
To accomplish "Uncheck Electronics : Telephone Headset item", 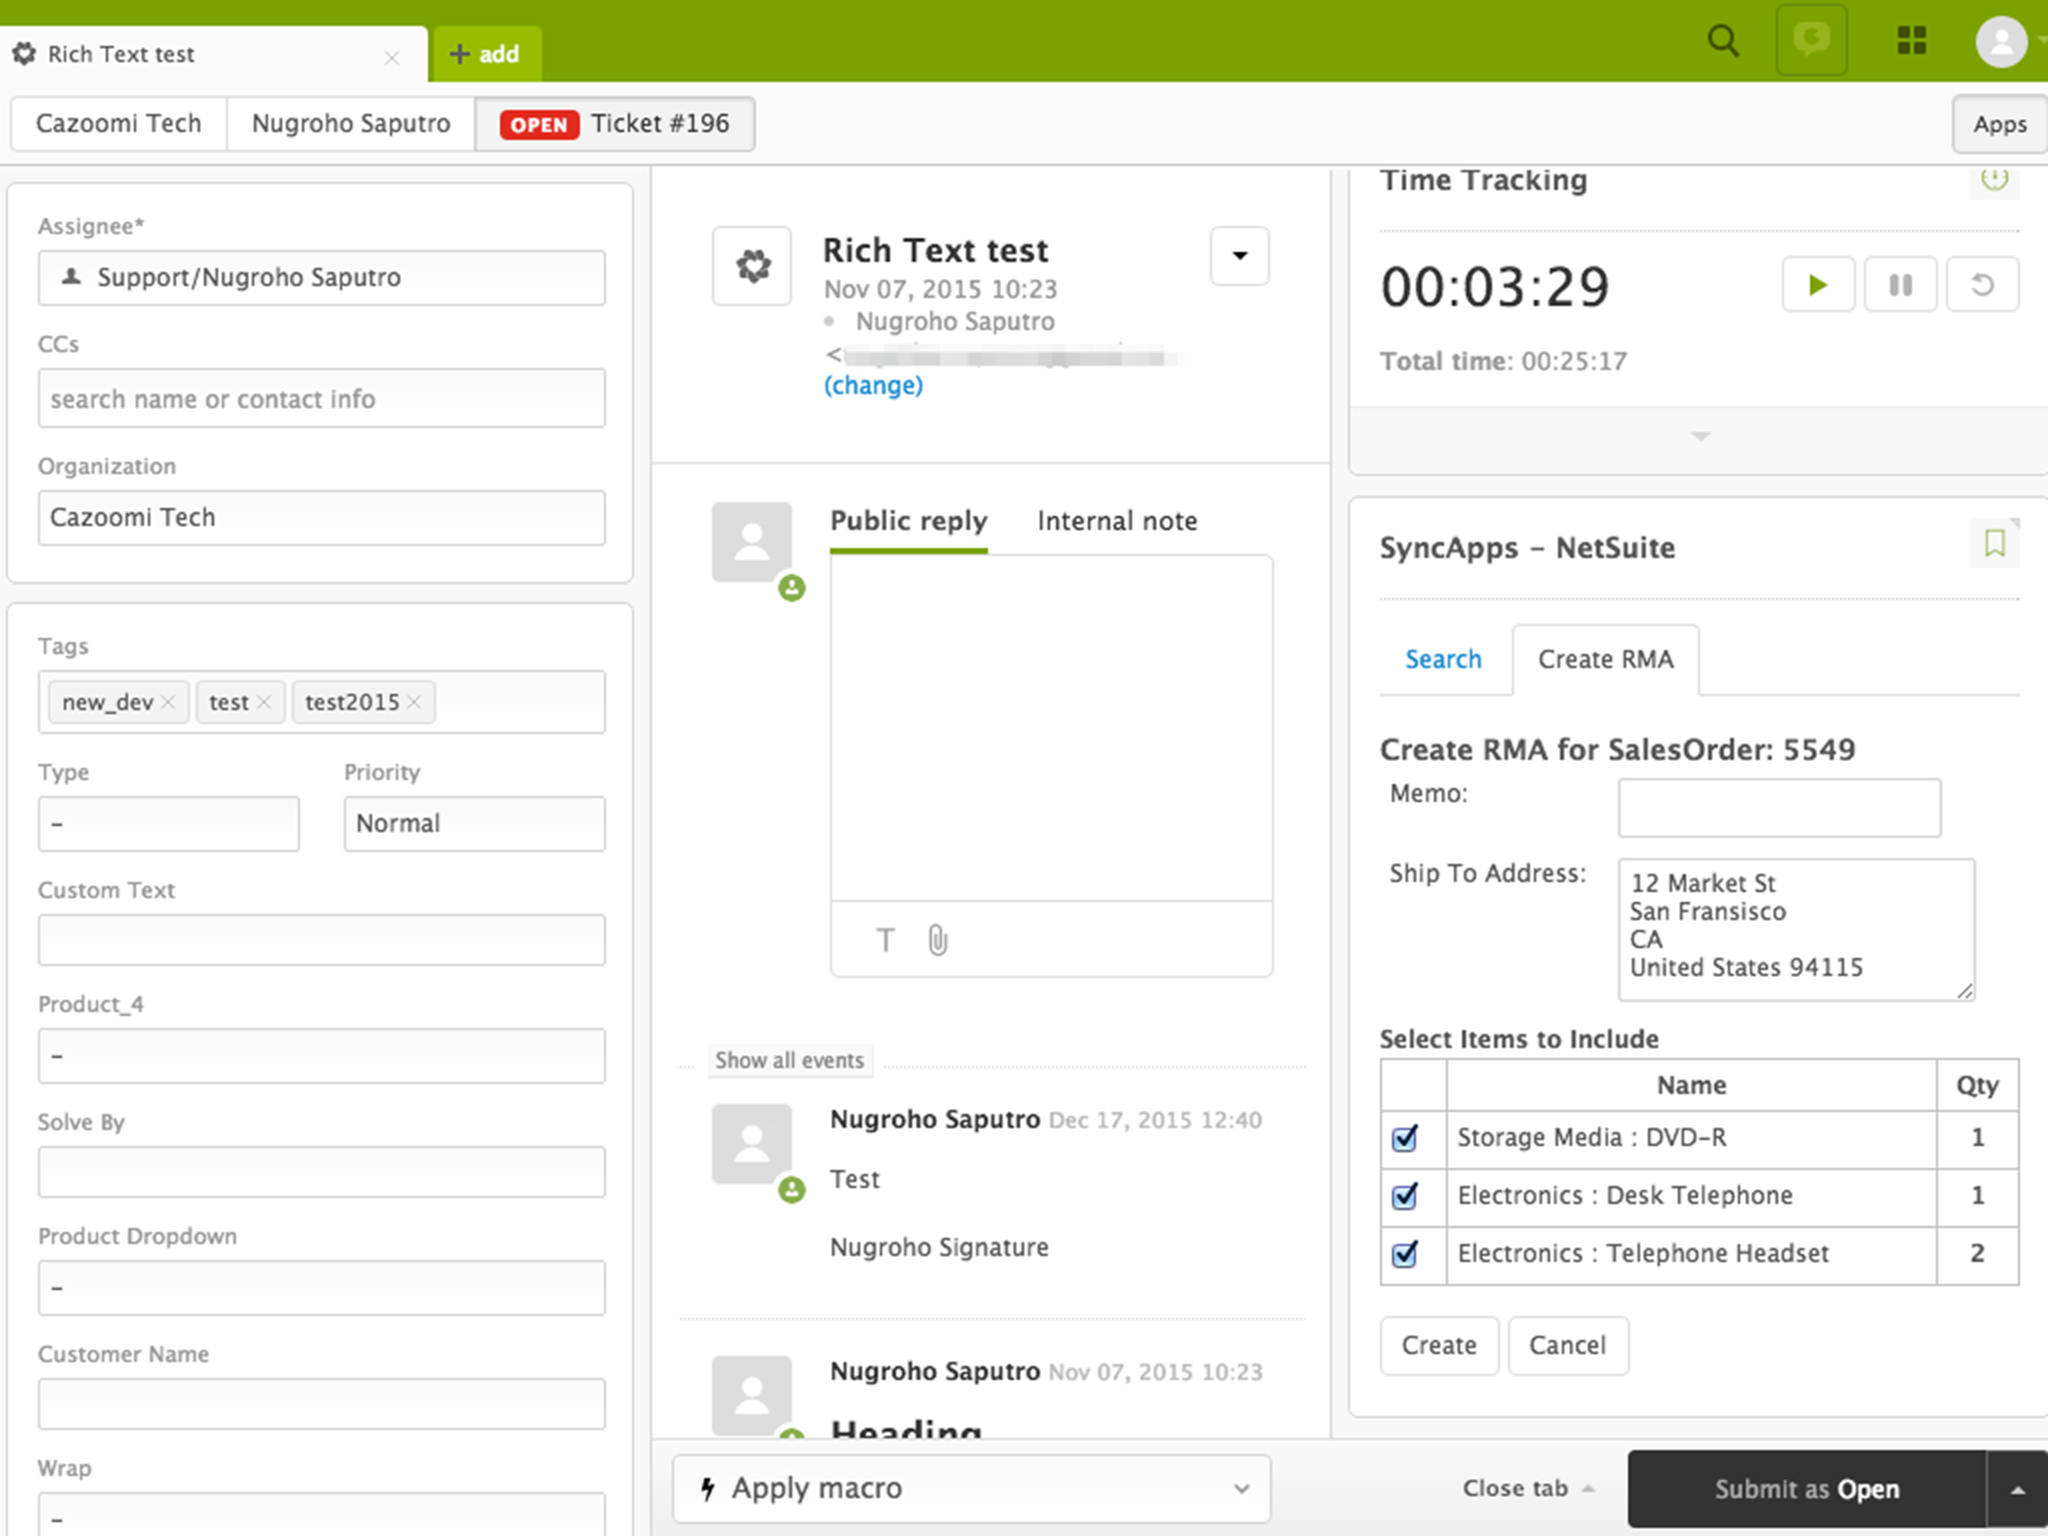I will [1406, 1255].
